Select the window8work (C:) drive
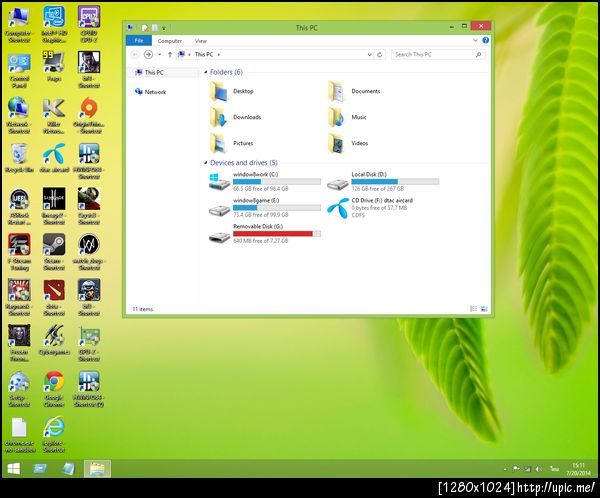 265,181
